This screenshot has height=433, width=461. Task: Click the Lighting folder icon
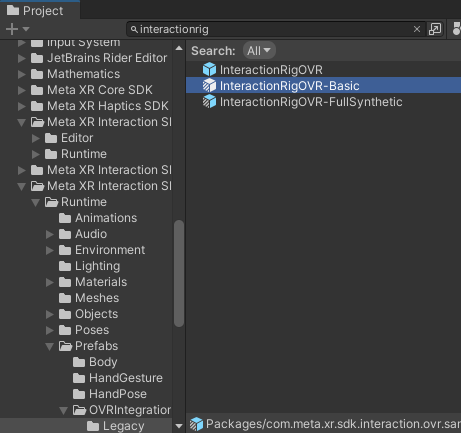tap(65, 266)
